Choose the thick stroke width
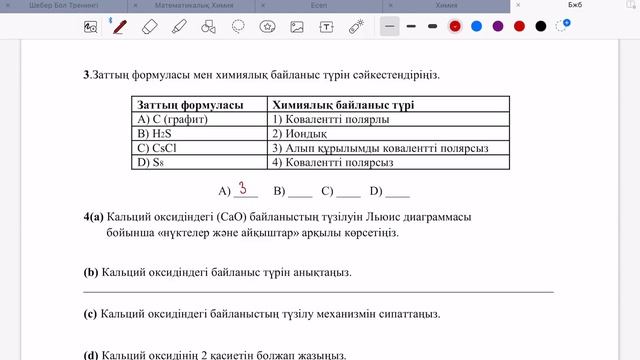Screen dimensions: 640x360 click(x=433, y=27)
